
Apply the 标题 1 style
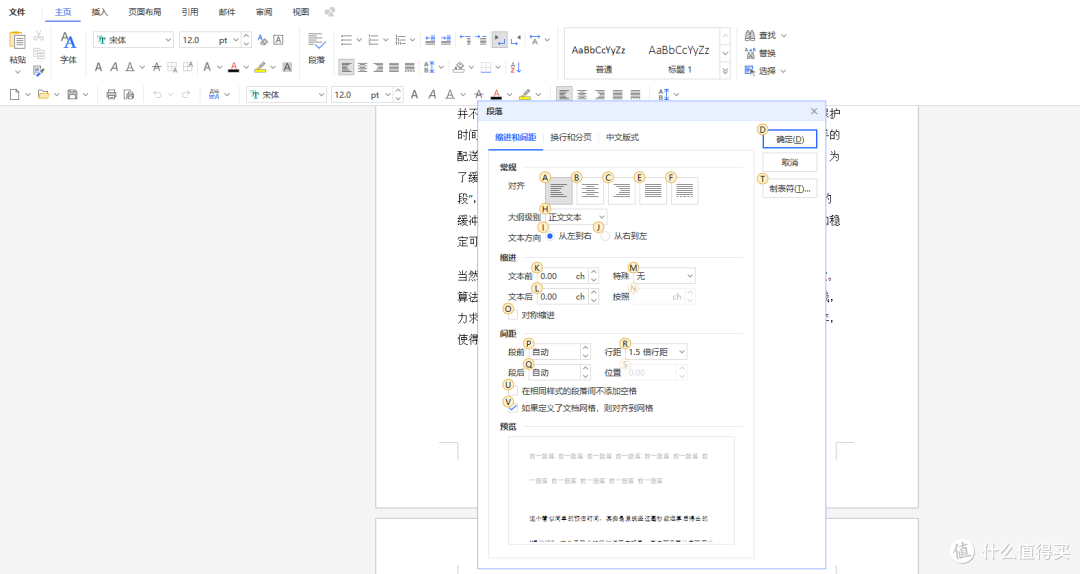point(678,57)
